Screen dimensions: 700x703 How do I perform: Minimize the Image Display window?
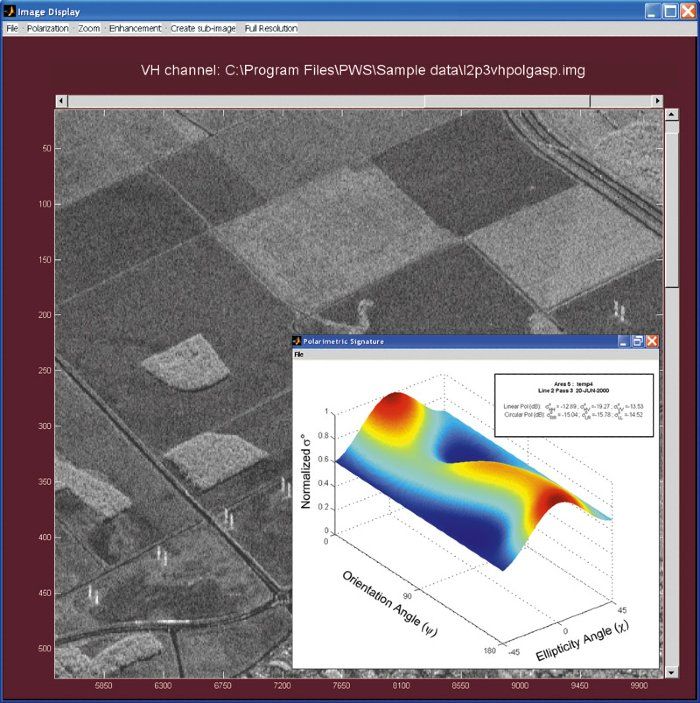click(x=653, y=11)
